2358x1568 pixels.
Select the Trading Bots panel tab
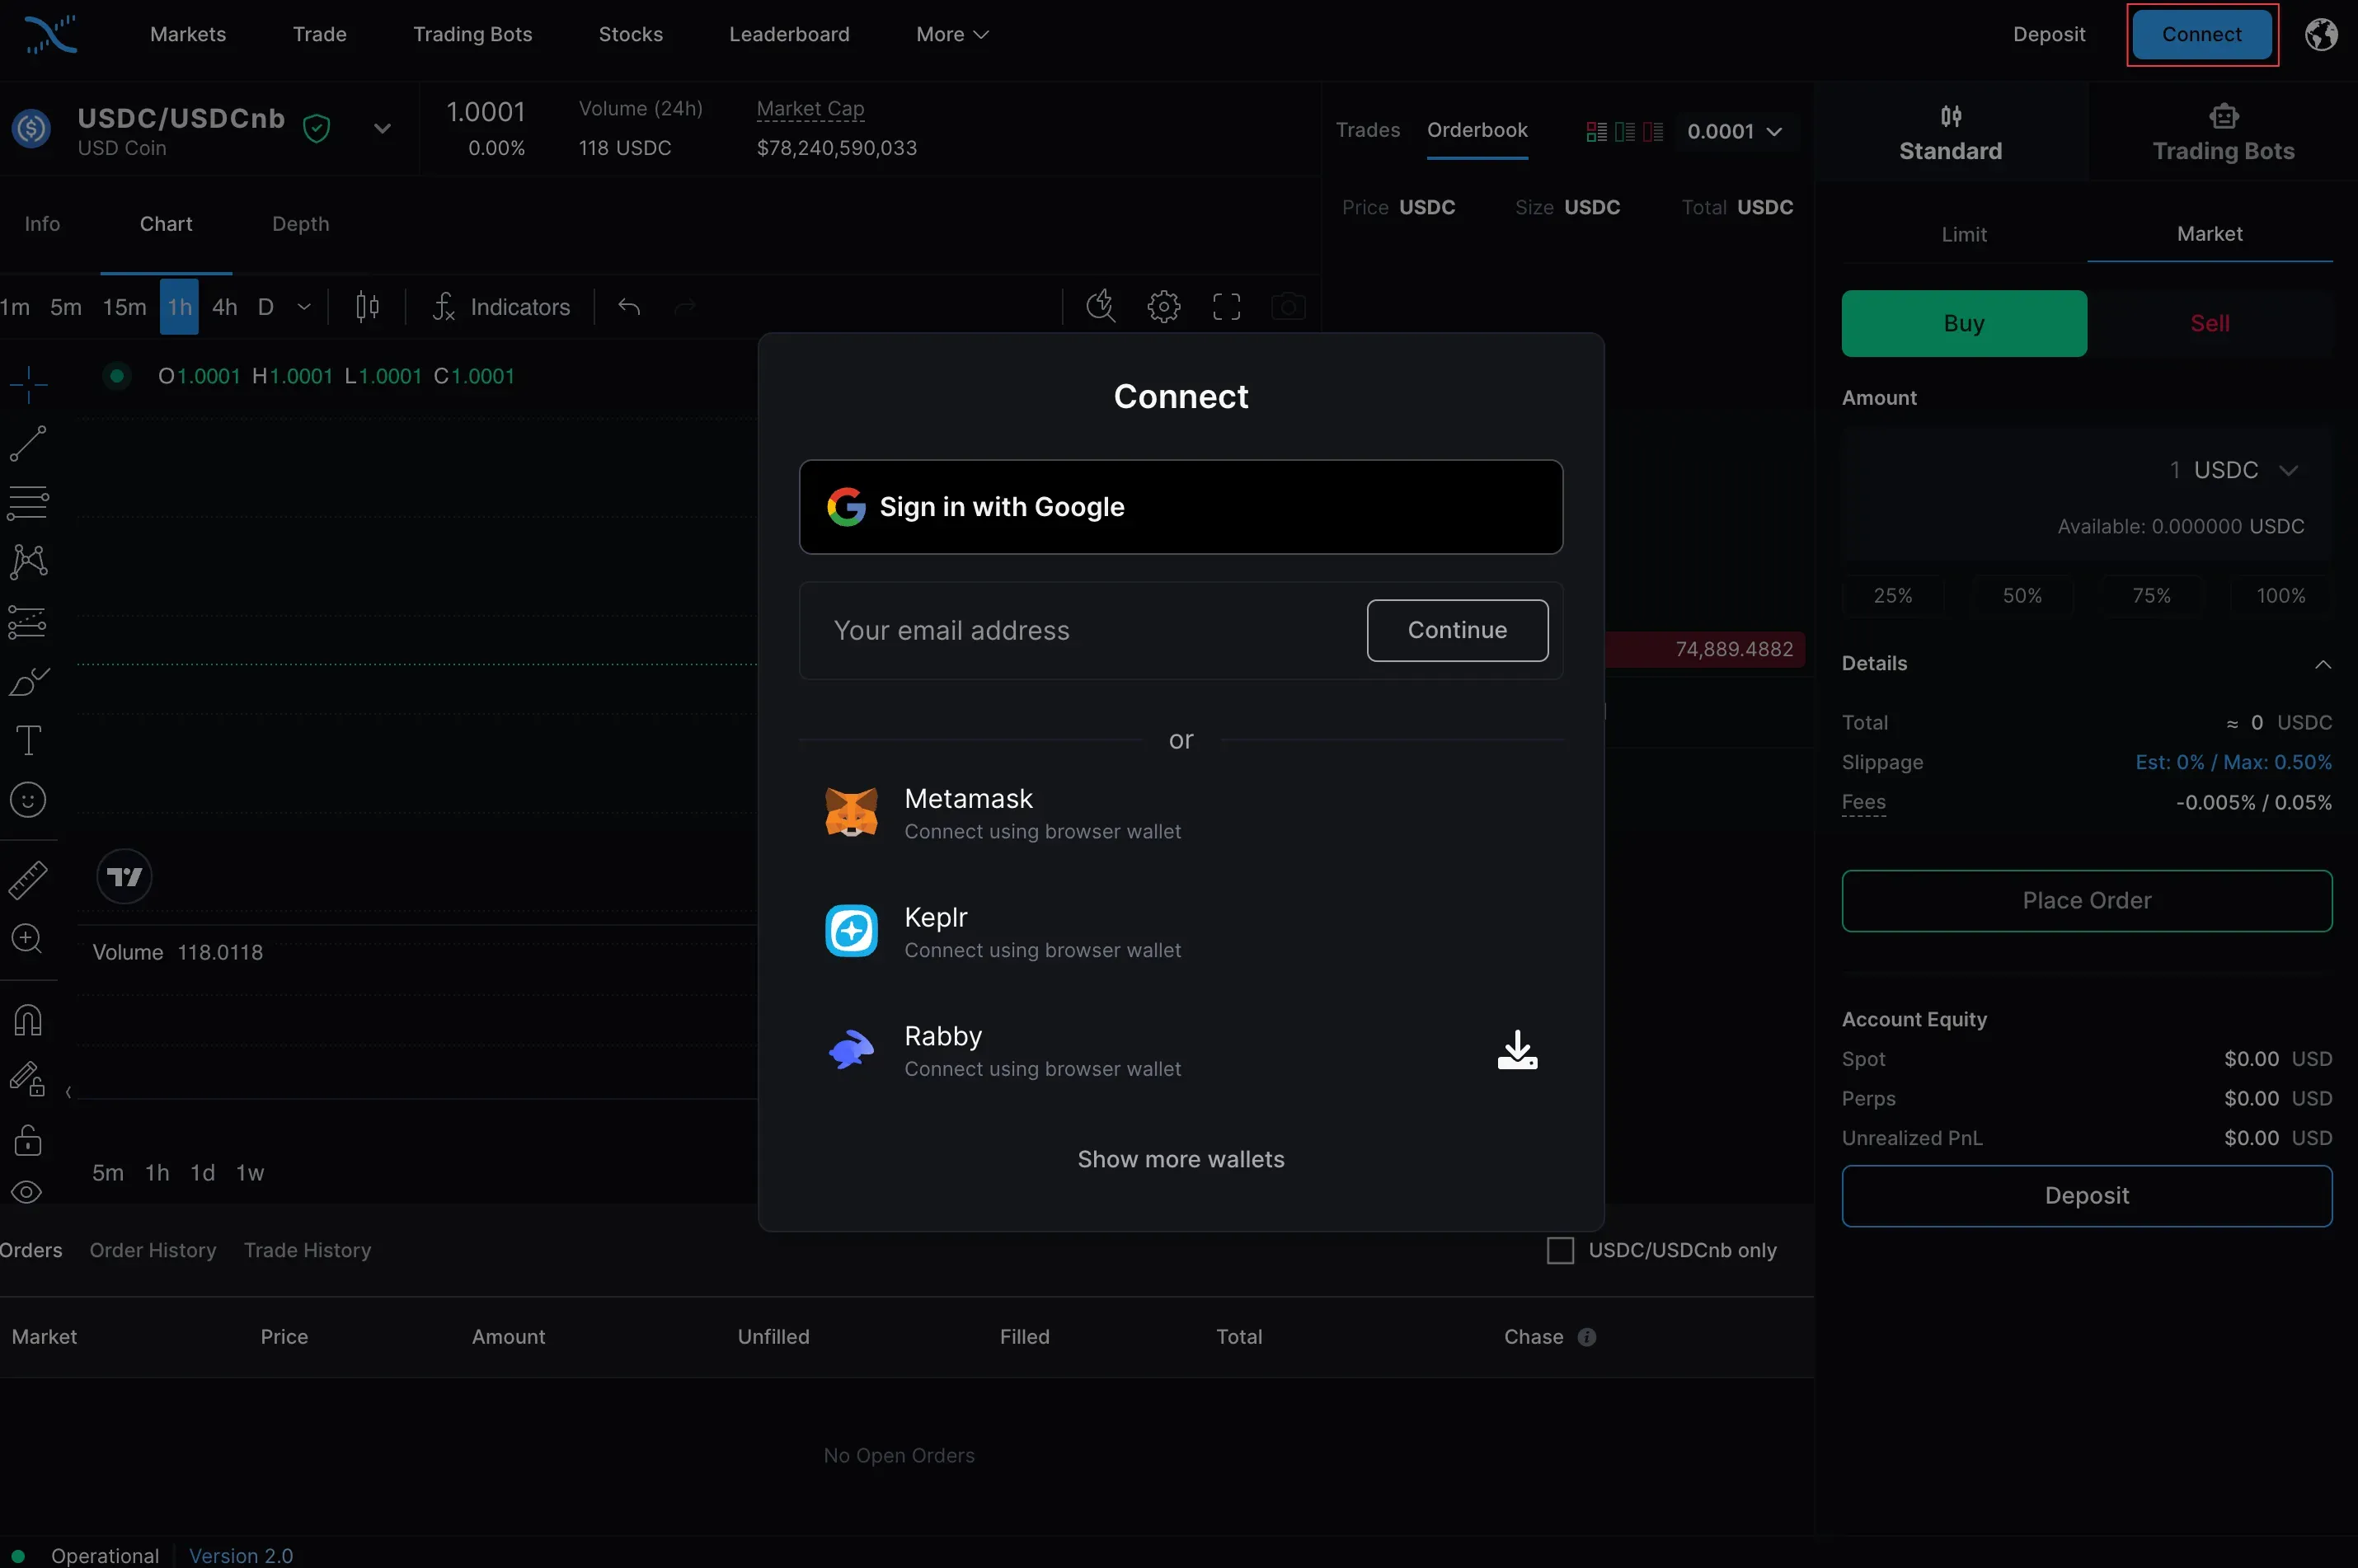[2223, 132]
